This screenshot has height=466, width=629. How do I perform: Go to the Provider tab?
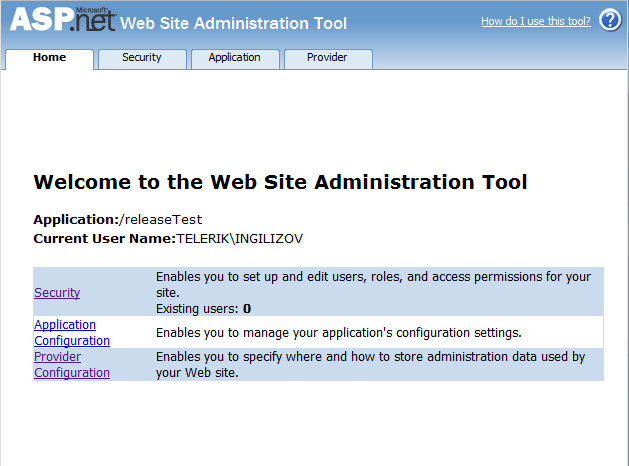(327, 58)
